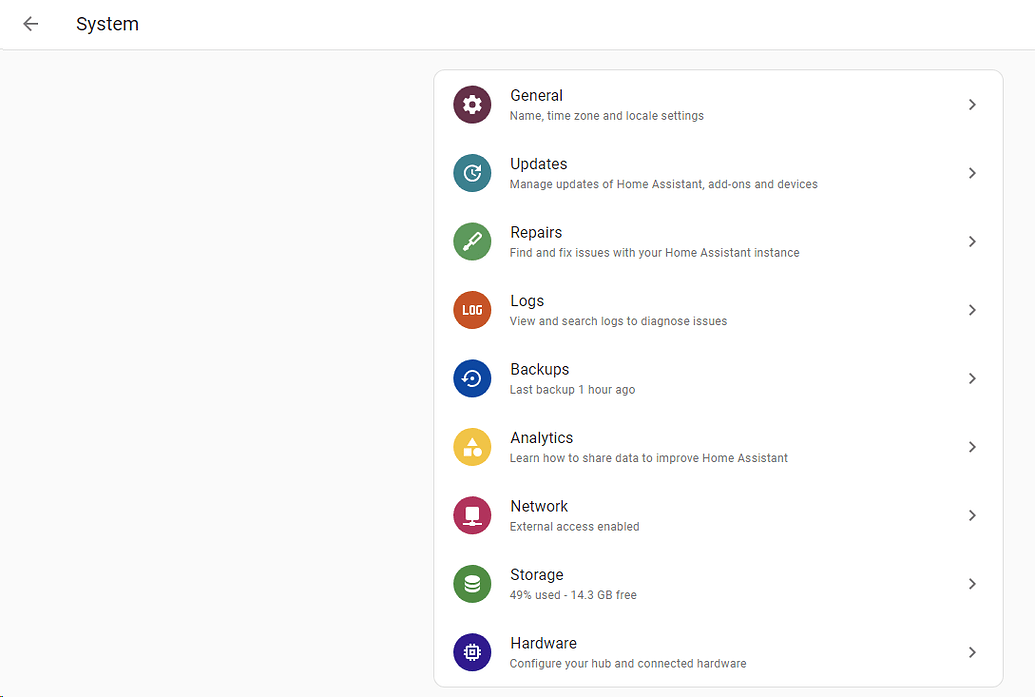1035x697 pixels.
Task: Click the Backups restore icon
Action: [x=472, y=378]
